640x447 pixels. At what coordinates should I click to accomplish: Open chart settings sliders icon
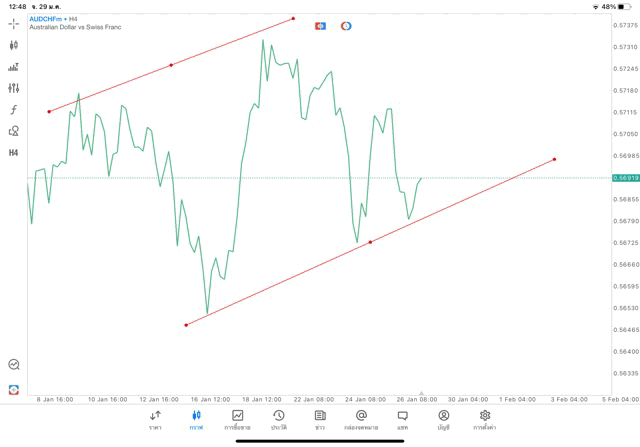(x=14, y=88)
